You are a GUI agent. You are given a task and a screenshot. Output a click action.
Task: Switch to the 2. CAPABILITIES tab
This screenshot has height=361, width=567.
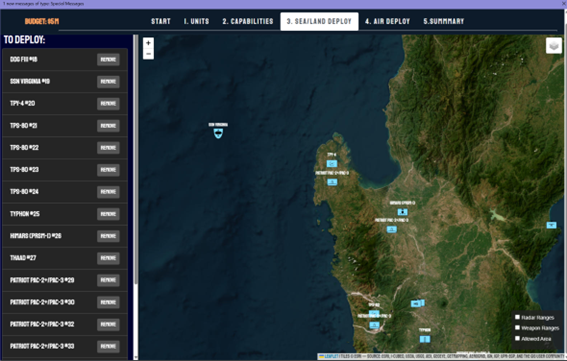248,21
